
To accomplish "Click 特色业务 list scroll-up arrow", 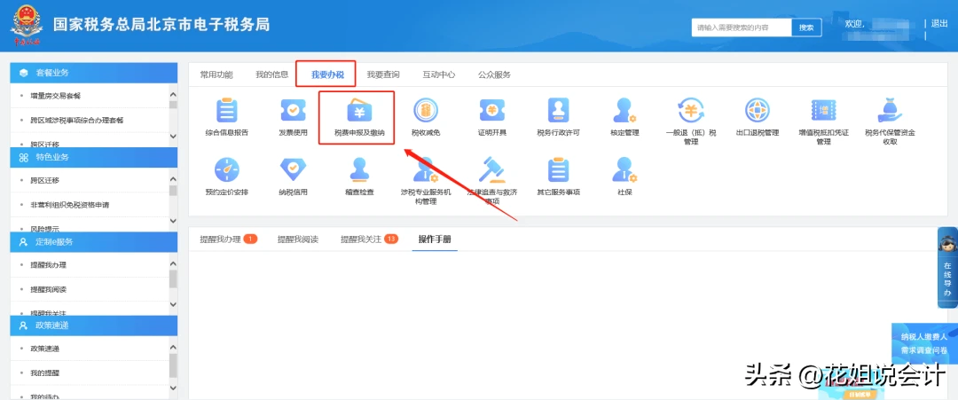I will coord(173,179).
